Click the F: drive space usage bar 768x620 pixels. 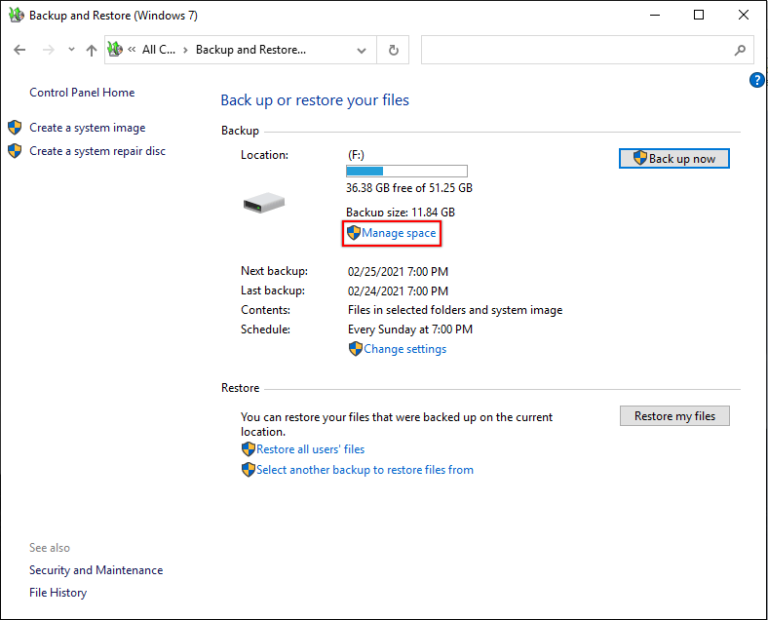click(407, 171)
